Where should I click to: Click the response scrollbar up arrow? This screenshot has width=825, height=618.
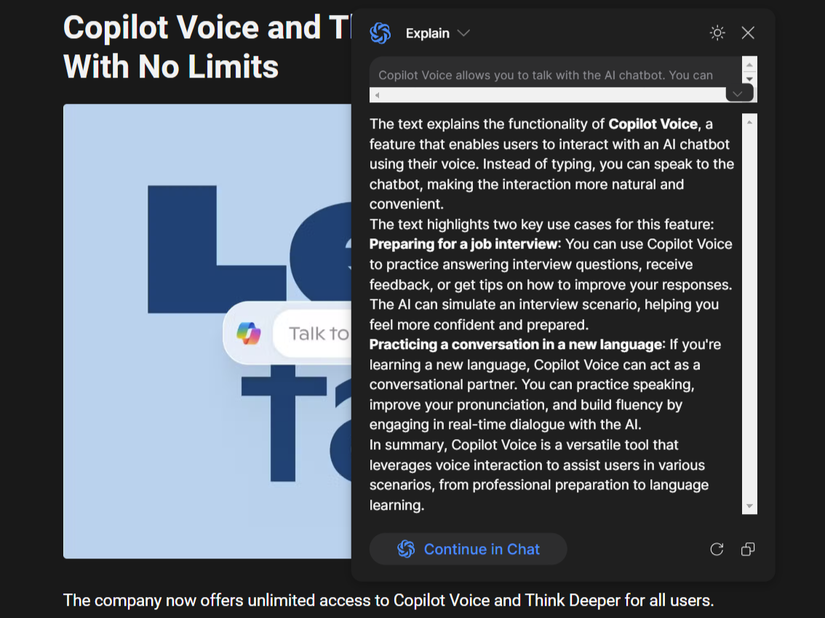(749, 122)
